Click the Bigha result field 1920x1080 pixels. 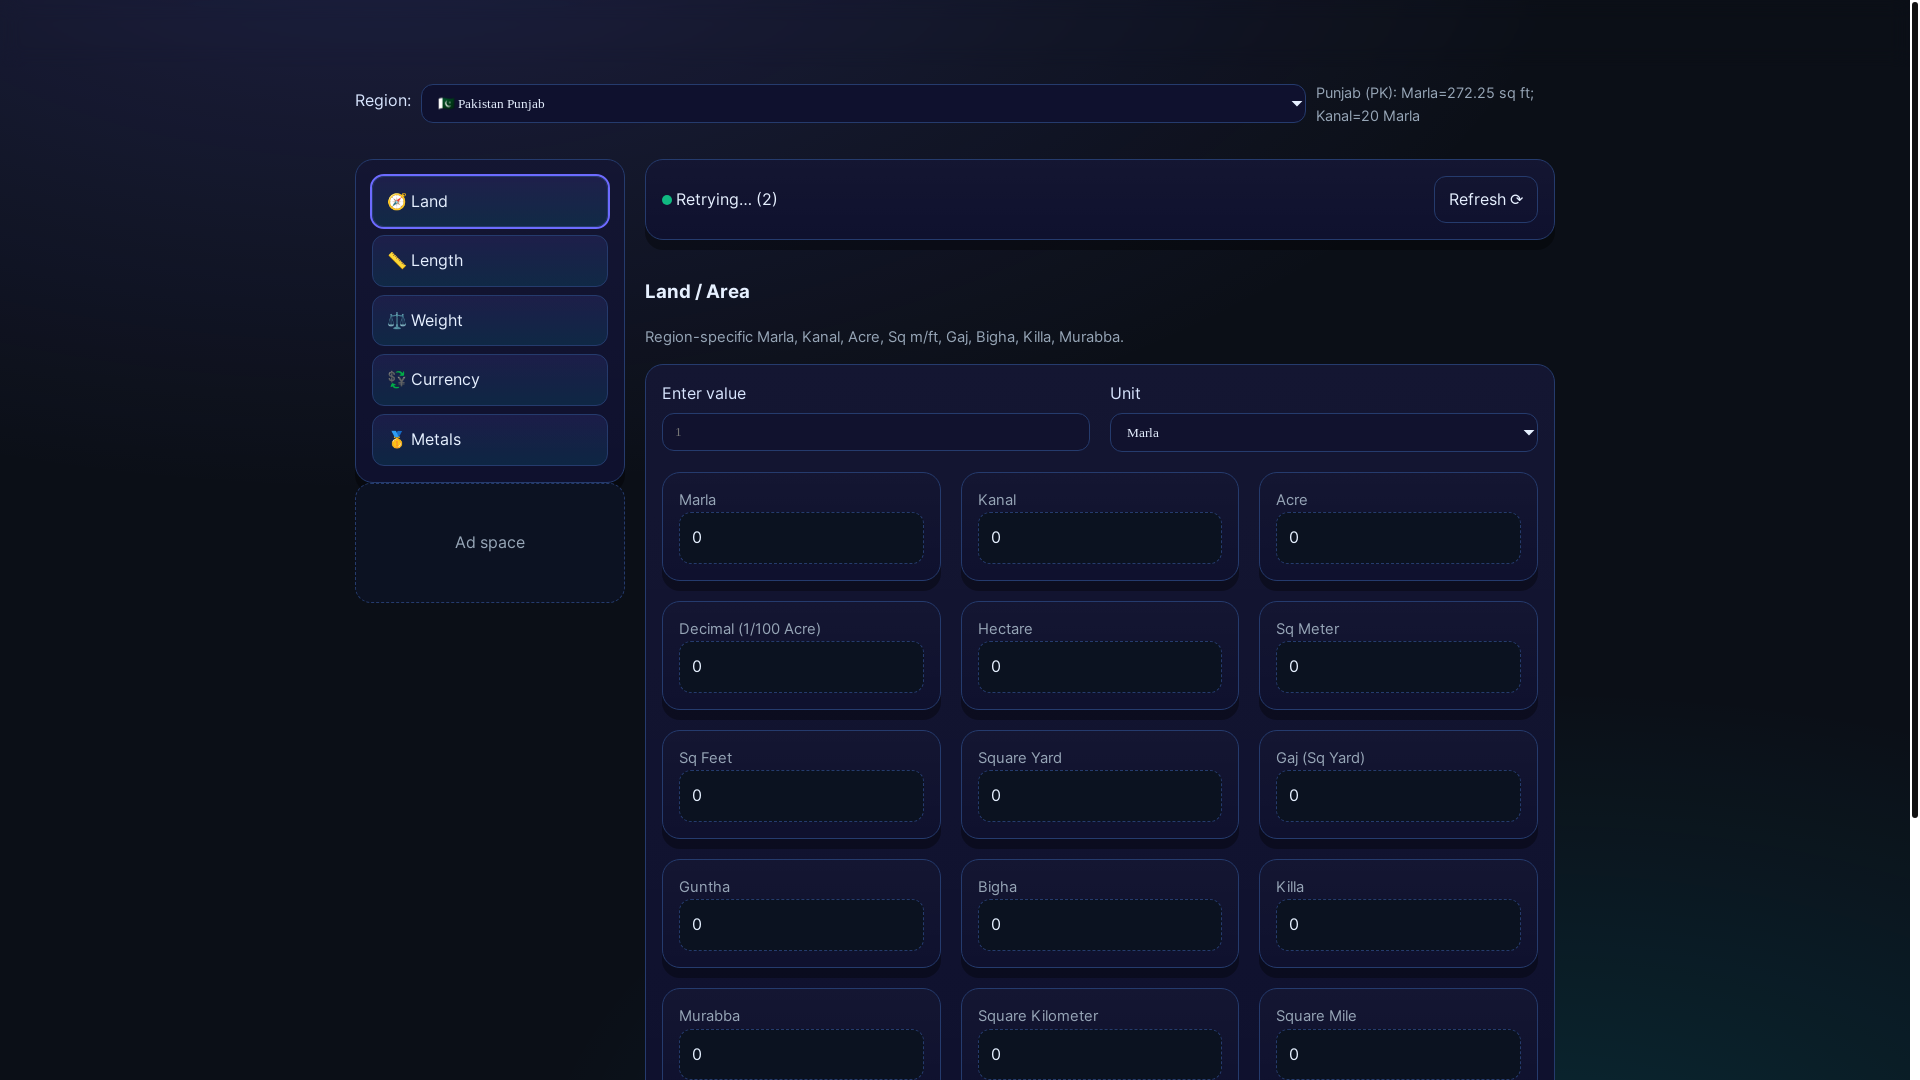[x=1099, y=925]
